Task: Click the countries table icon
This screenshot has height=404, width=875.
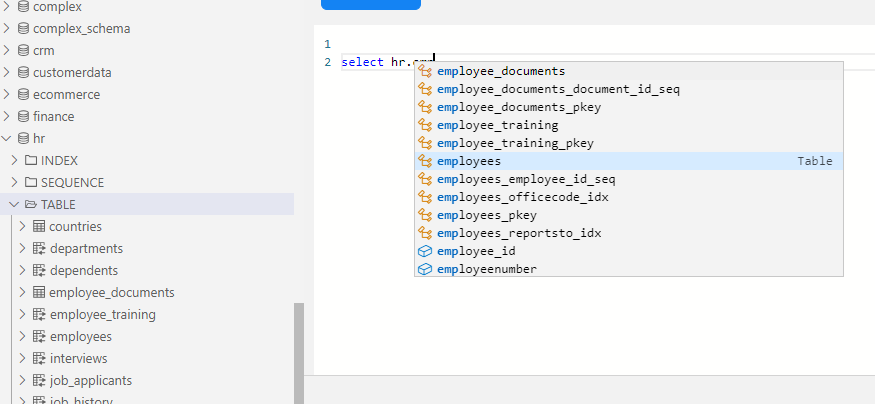Action: pyautogui.click(x=40, y=226)
